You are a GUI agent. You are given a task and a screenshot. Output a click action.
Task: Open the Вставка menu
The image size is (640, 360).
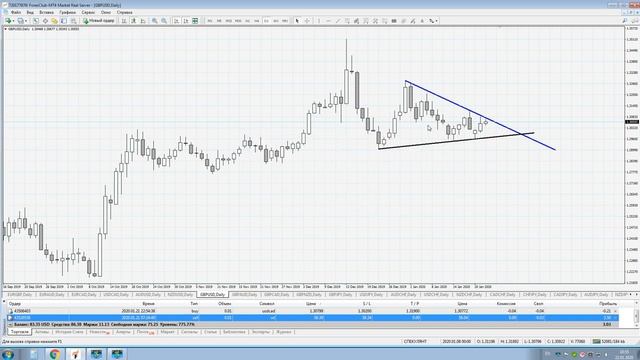[x=47, y=13]
